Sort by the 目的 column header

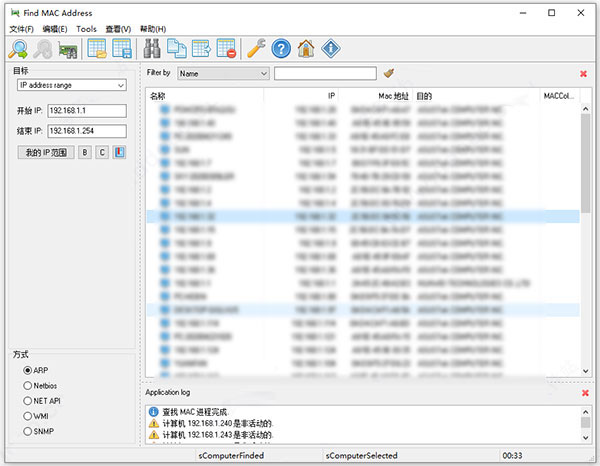pos(476,96)
